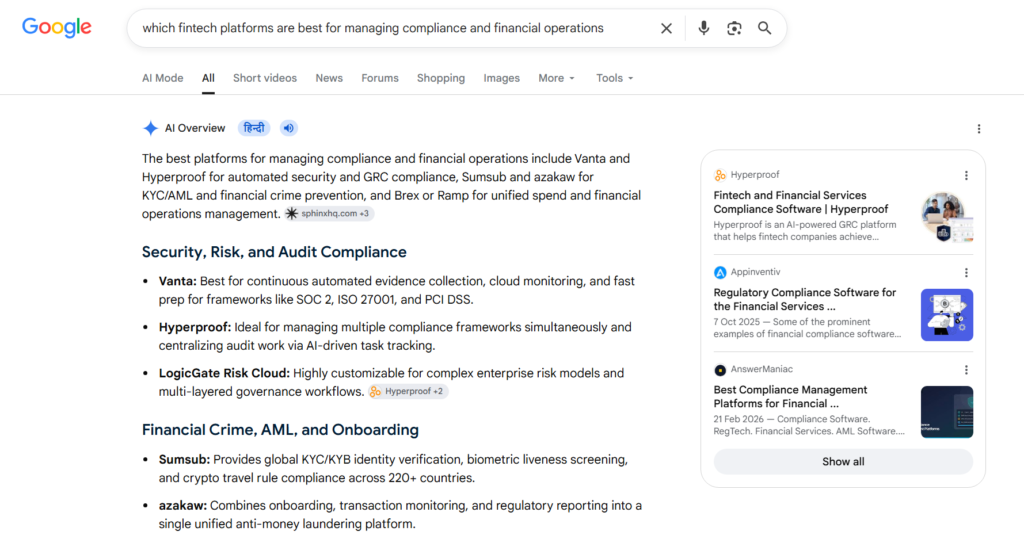Click the AI Overview sparkle icon
Viewport: 1024px width, 539px height.
tap(150, 128)
